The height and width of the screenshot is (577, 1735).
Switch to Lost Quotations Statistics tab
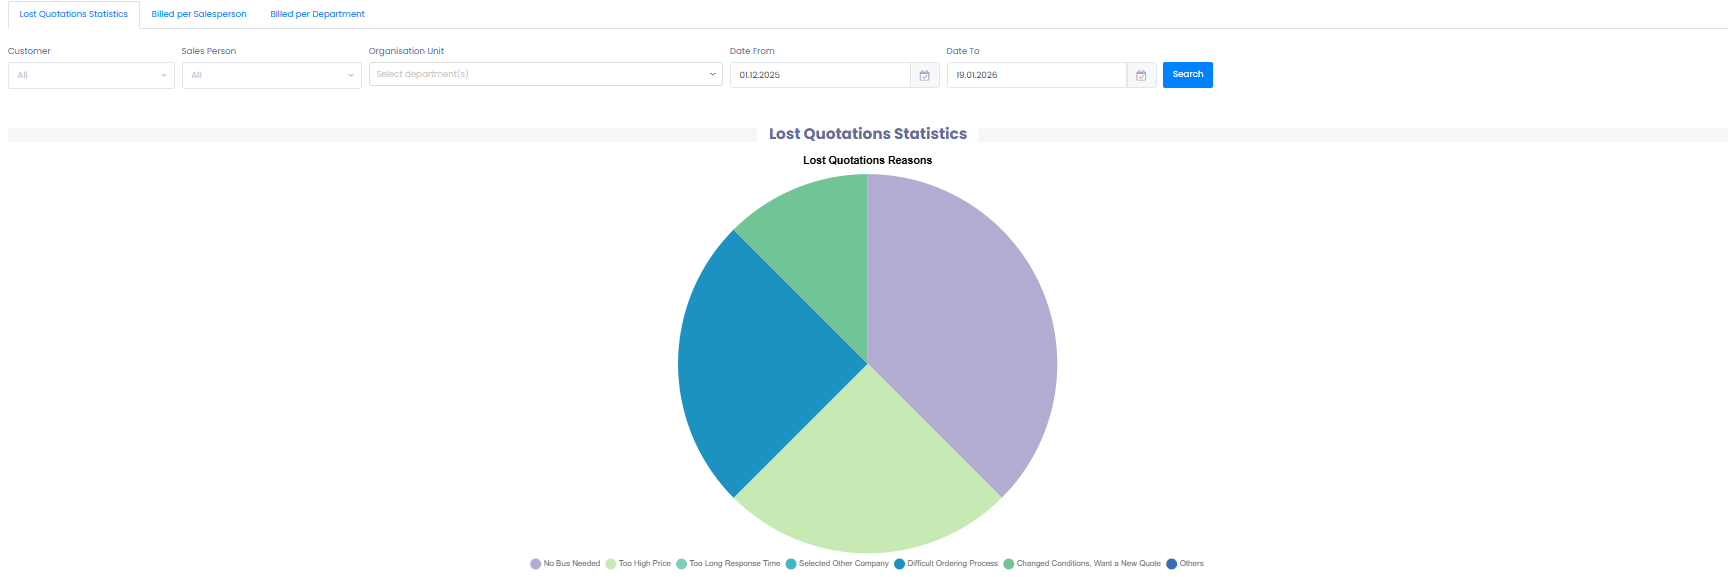(74, 14)
